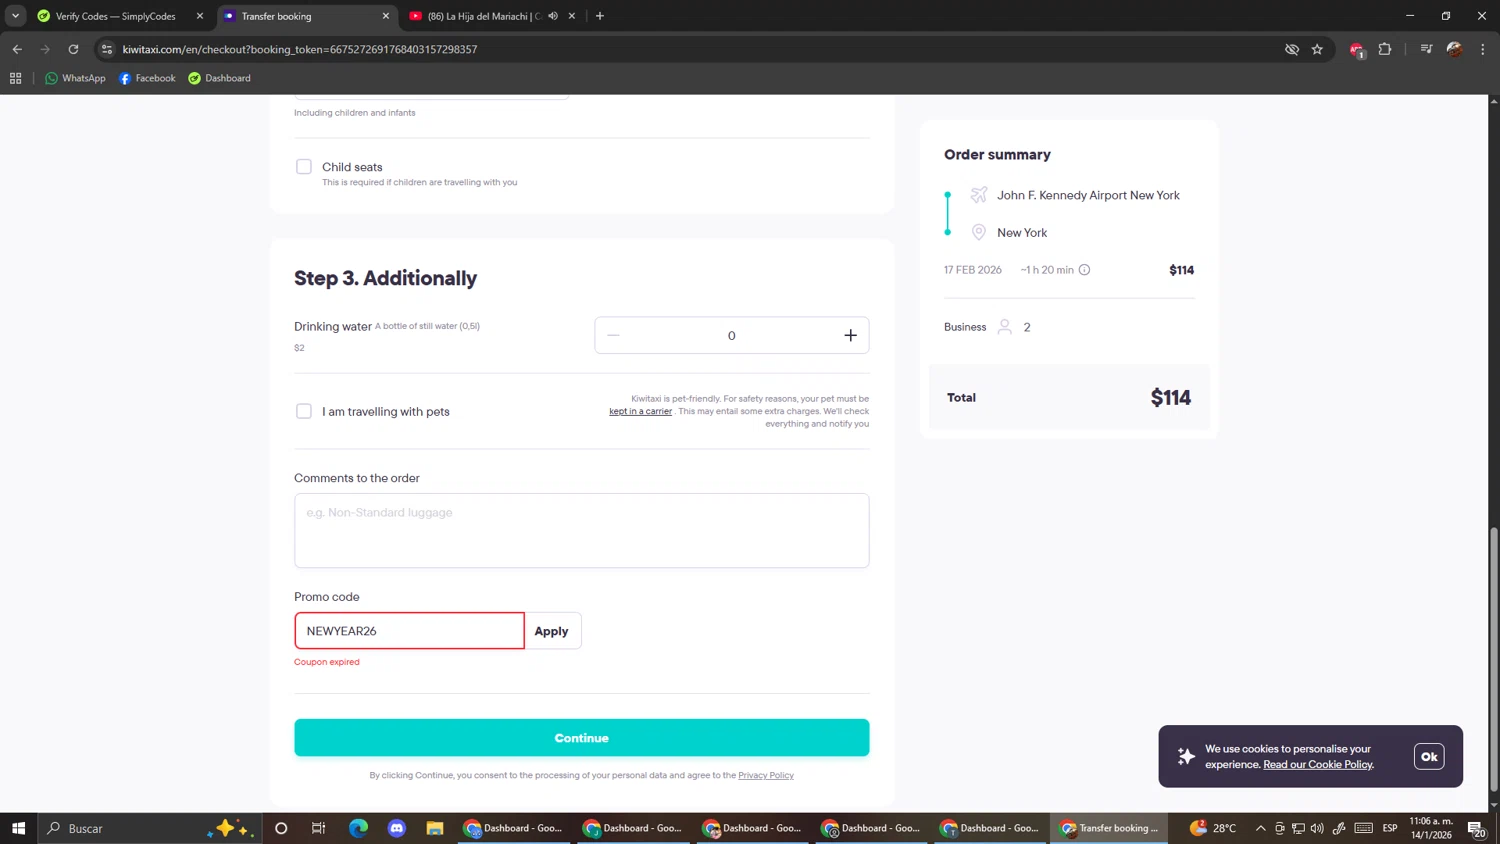
Task: Open the Chrome profile avatar
Action: (1454, 49)
